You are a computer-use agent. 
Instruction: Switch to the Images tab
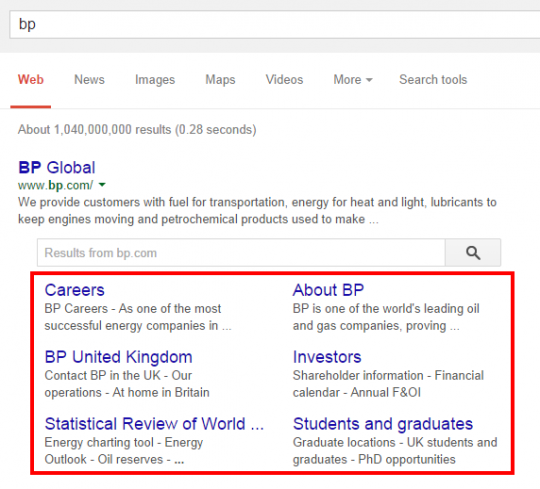(155, 80)
